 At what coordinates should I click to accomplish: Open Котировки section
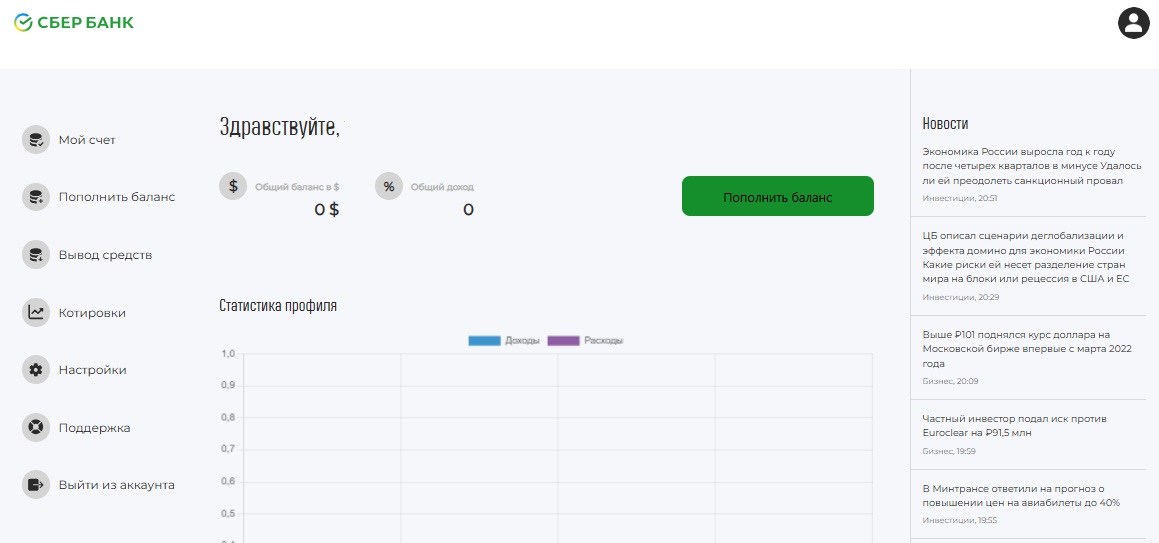pyautogui.click(x=92, y=313)
